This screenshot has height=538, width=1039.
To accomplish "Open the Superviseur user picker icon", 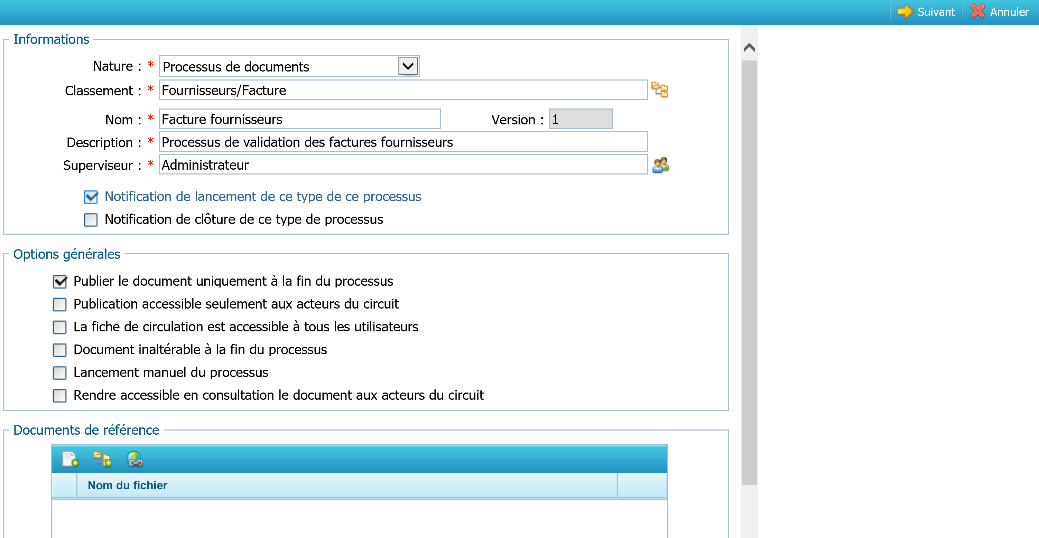I will pyautogui.click(x=660, y=165).
